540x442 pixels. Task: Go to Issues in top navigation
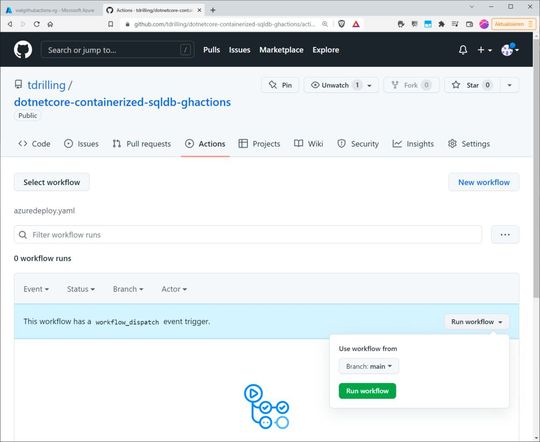pyautogui.click(x=239, y=50)
